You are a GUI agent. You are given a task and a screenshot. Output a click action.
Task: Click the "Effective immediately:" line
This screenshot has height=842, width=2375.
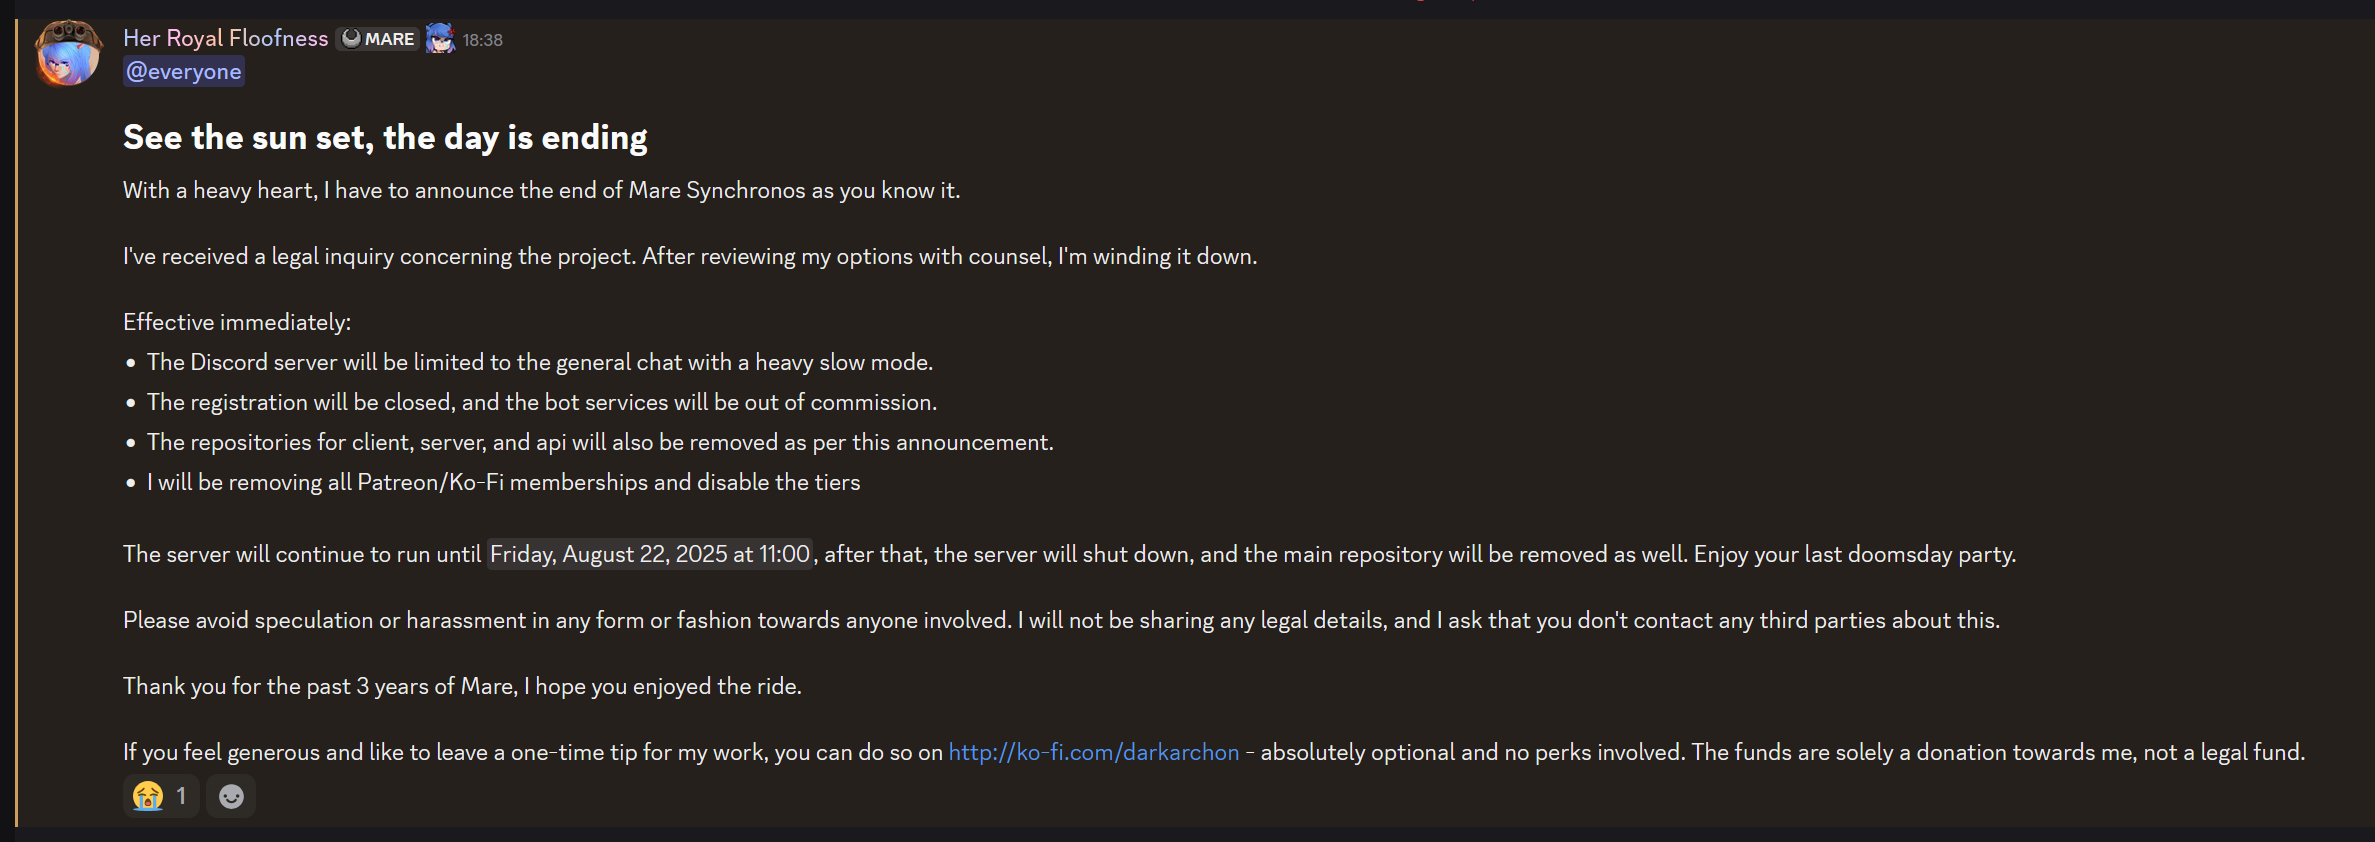tap(237, 322)
